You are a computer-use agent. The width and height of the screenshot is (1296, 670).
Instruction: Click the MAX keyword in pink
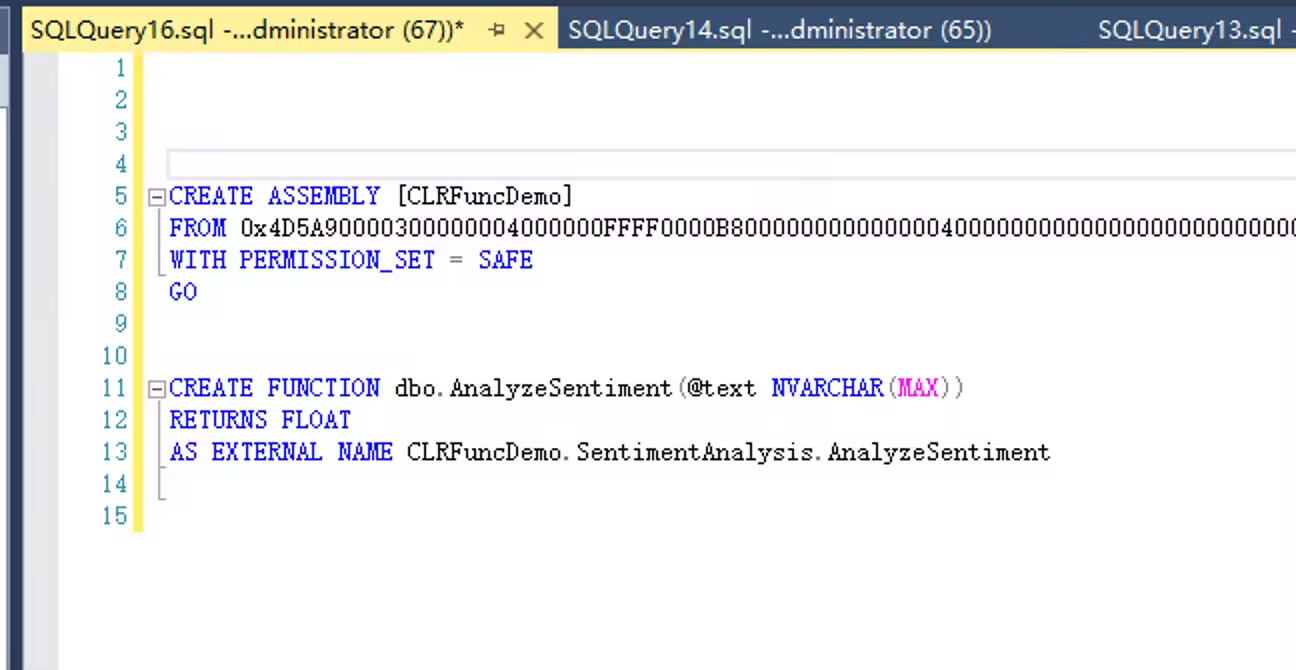pyautogui.click(x=919, y=388)
